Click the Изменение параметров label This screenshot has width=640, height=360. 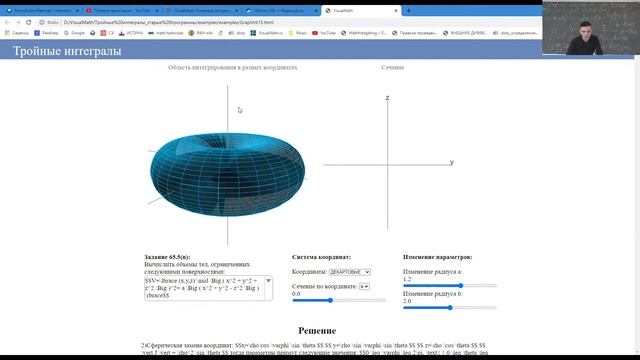pos(438,257)
